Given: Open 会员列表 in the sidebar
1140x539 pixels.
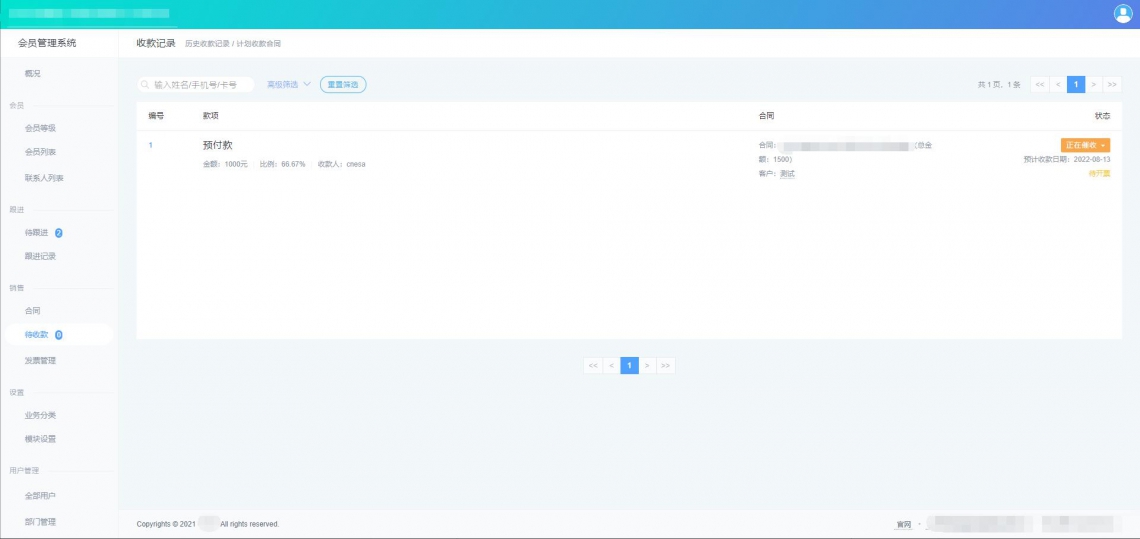Looking at the screenshot, I should [41, 152].
